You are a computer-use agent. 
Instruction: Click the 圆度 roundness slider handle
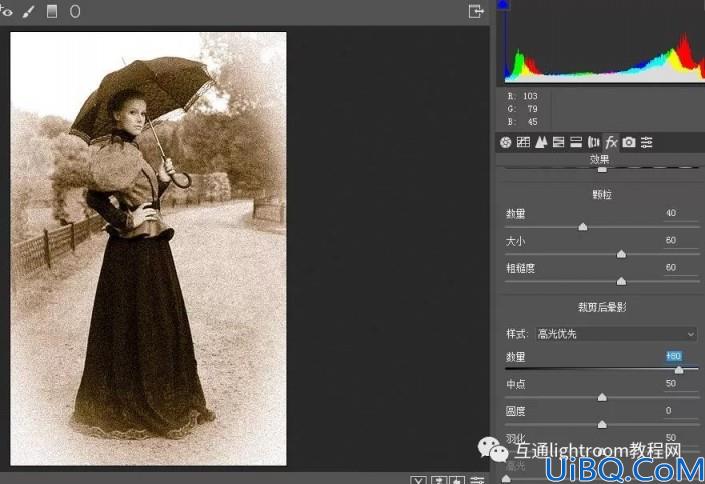(x=602, y=424)
